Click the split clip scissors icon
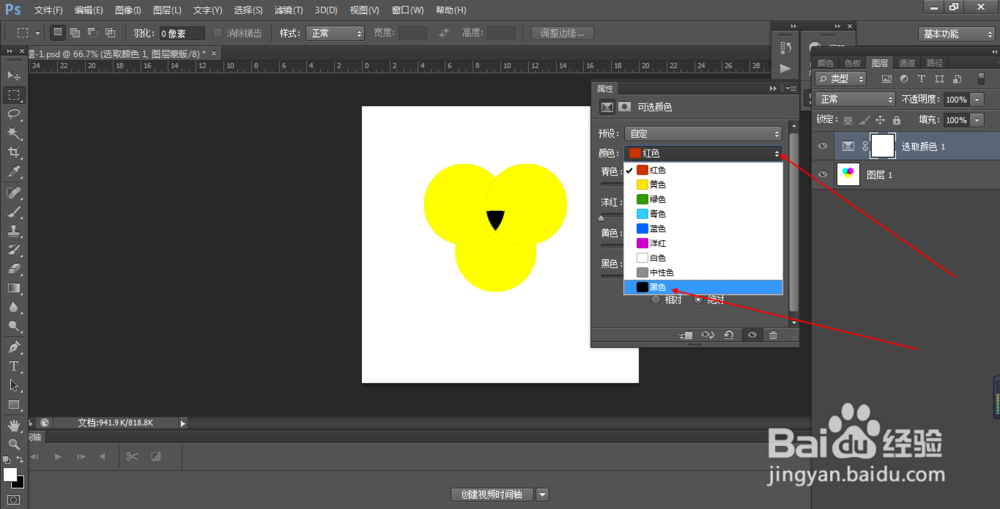 tap(132, 457)
